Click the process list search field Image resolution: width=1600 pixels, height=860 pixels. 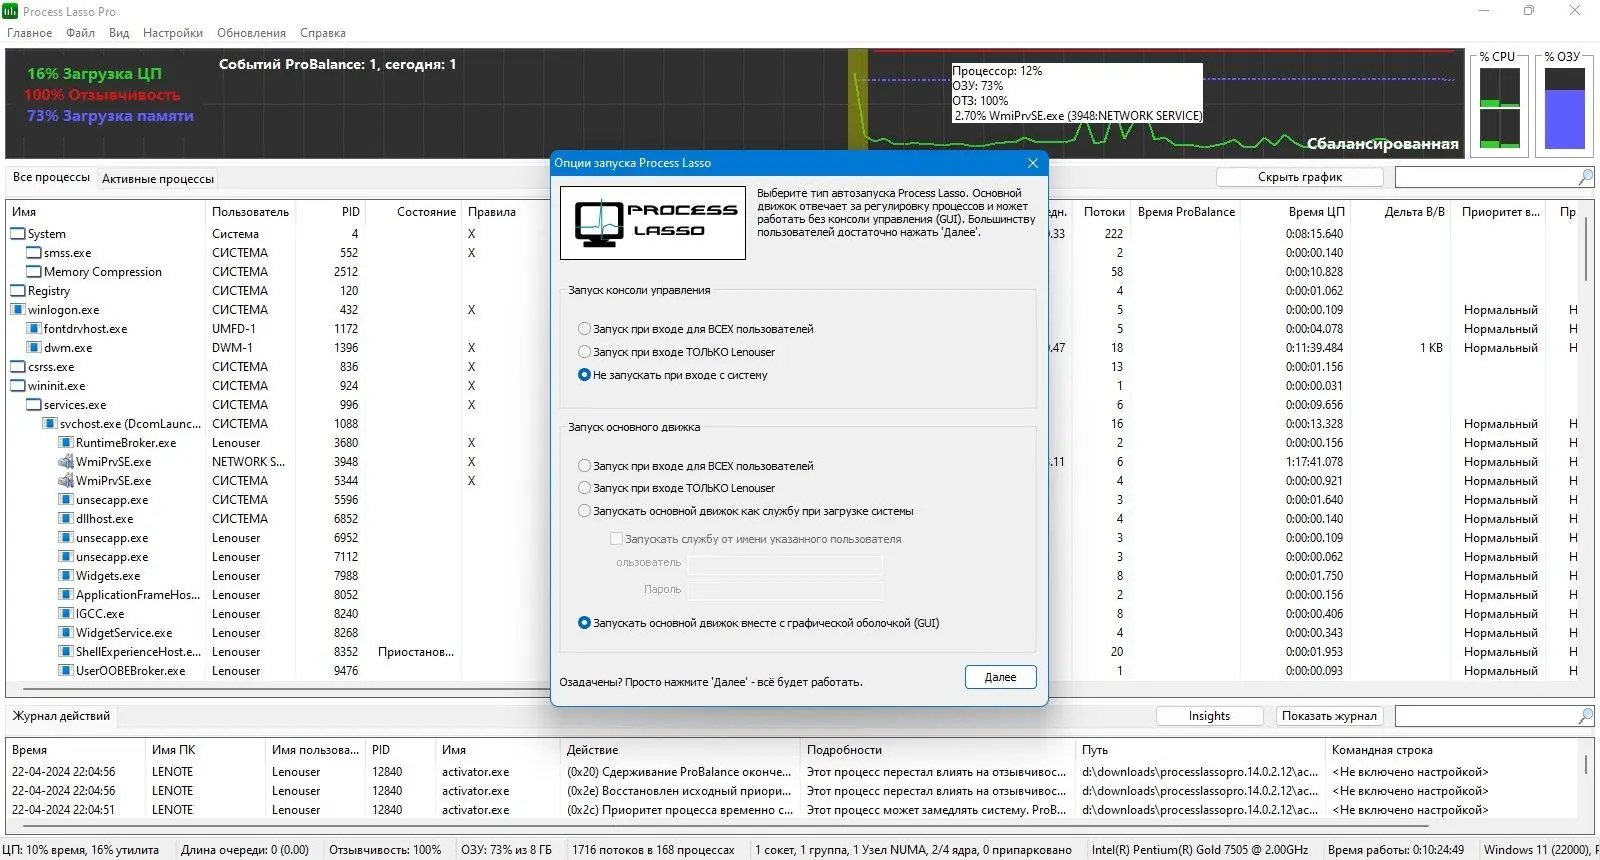(x=1486, y=177)
